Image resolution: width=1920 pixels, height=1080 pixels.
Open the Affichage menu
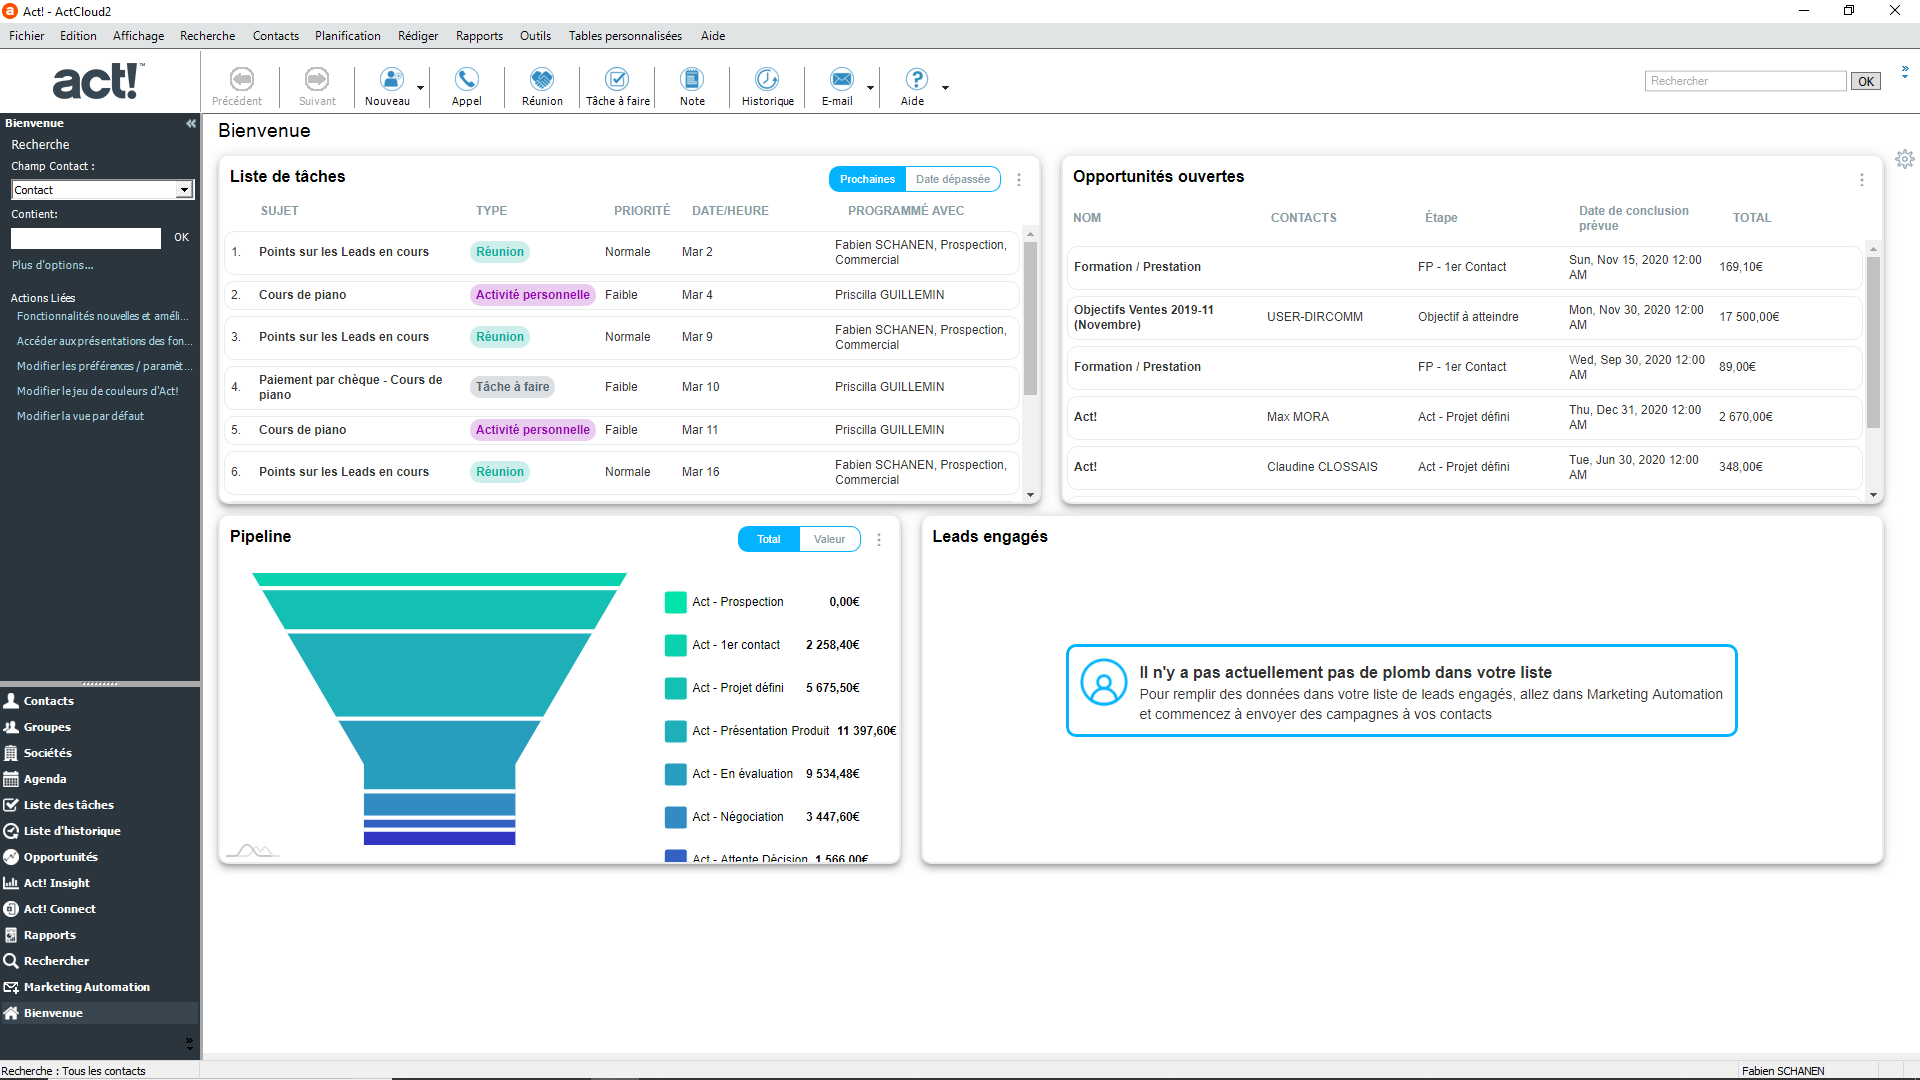(x=138, y=36)
